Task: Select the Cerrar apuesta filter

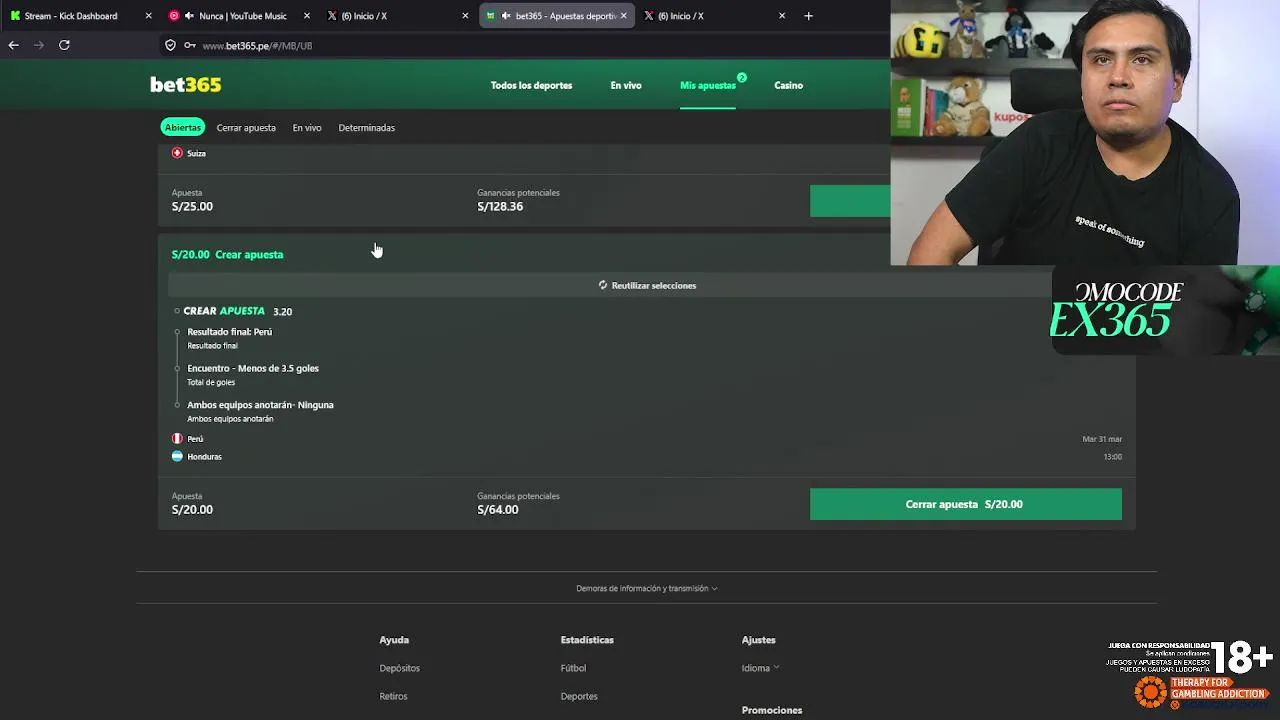Action: point(246,128)
